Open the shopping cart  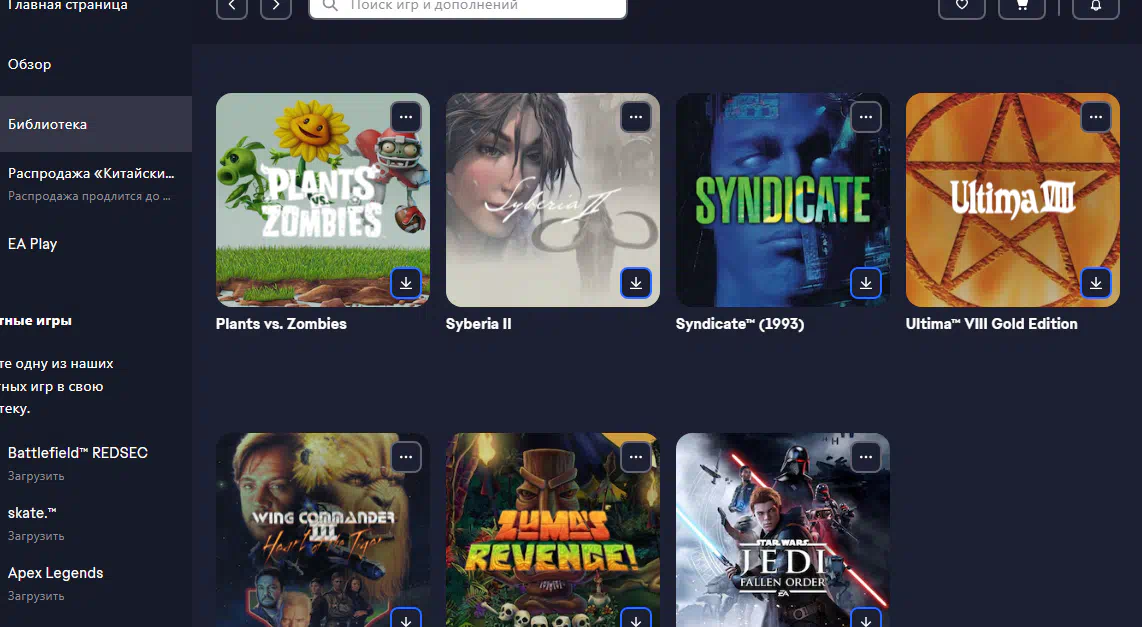coord(1021,6)
